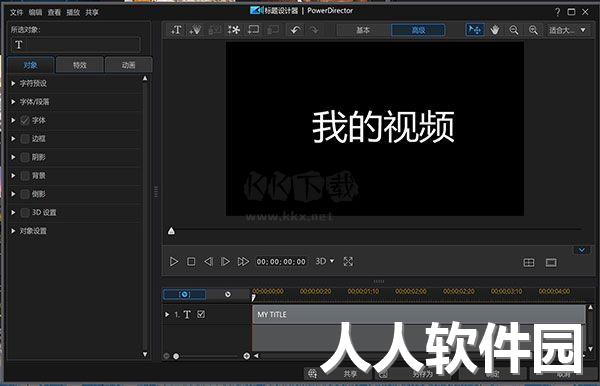Enable the 阴影 (shadow) checkbox
The height and width of the screenshot is (386, 600).
point(25,157)
